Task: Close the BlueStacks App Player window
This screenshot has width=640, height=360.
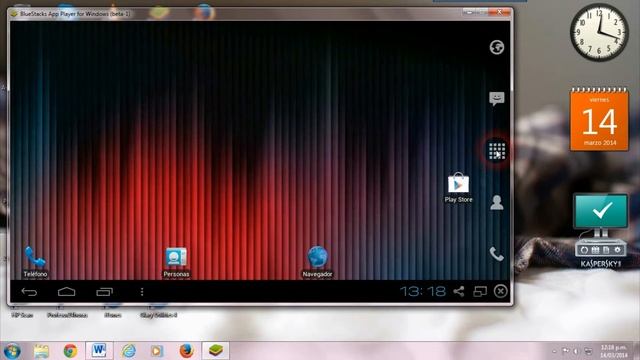Action: tap(500, 12)
